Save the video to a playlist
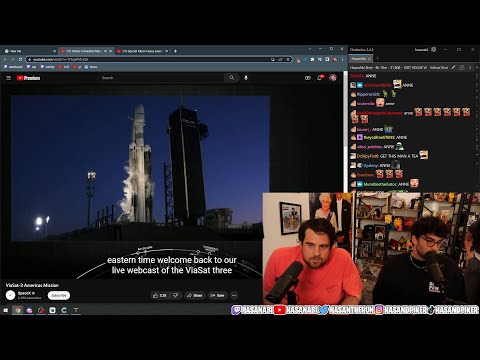480x360 pixels. (217, 295)
